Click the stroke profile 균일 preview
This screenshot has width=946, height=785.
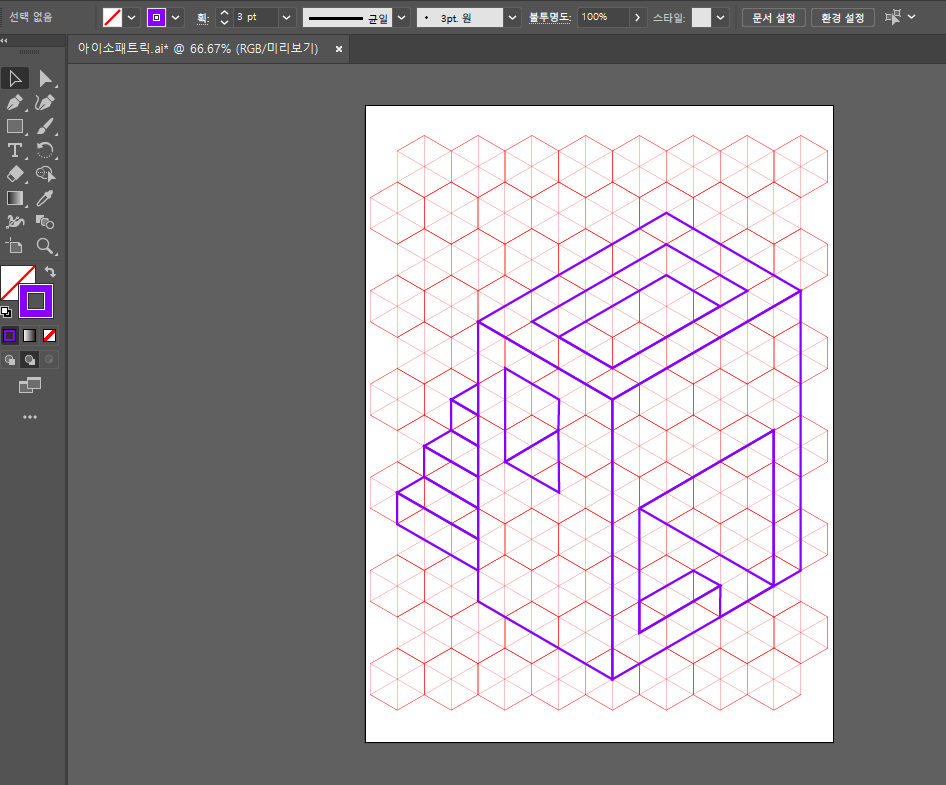(x=348, y=17)
